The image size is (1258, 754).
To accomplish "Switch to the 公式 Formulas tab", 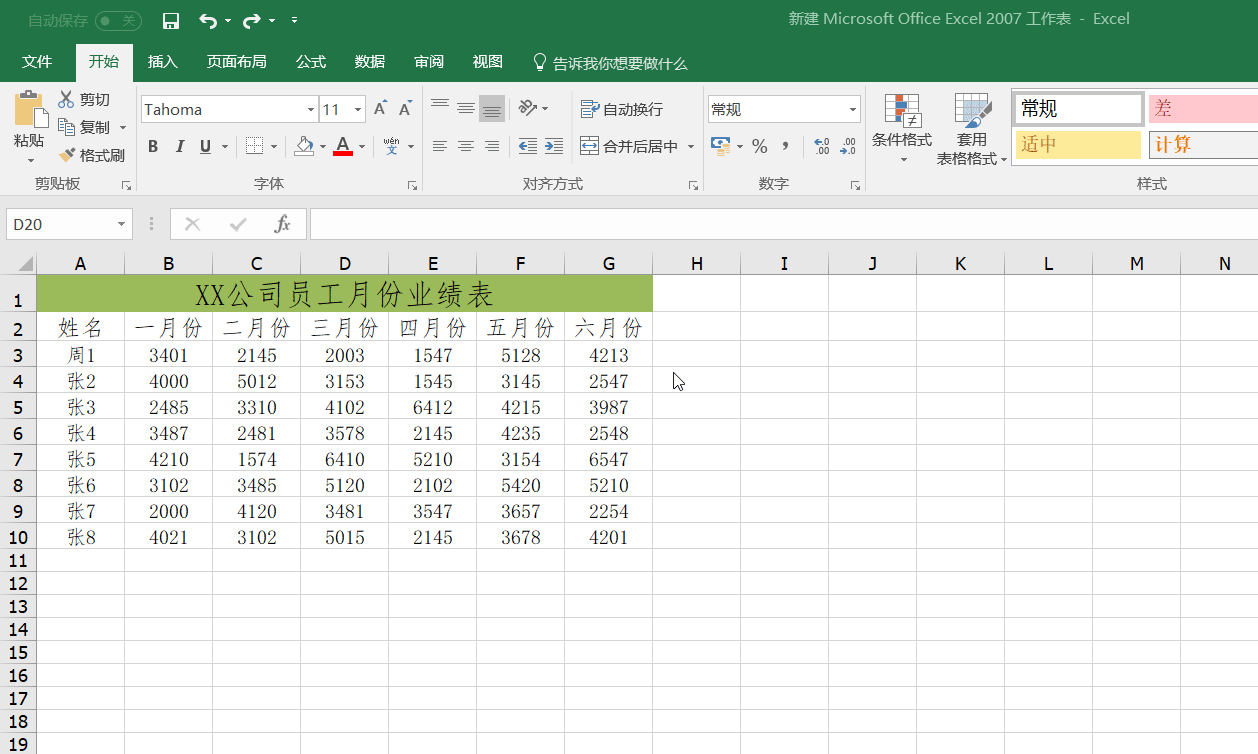I will pyautogui.click(x=311, y=62).
